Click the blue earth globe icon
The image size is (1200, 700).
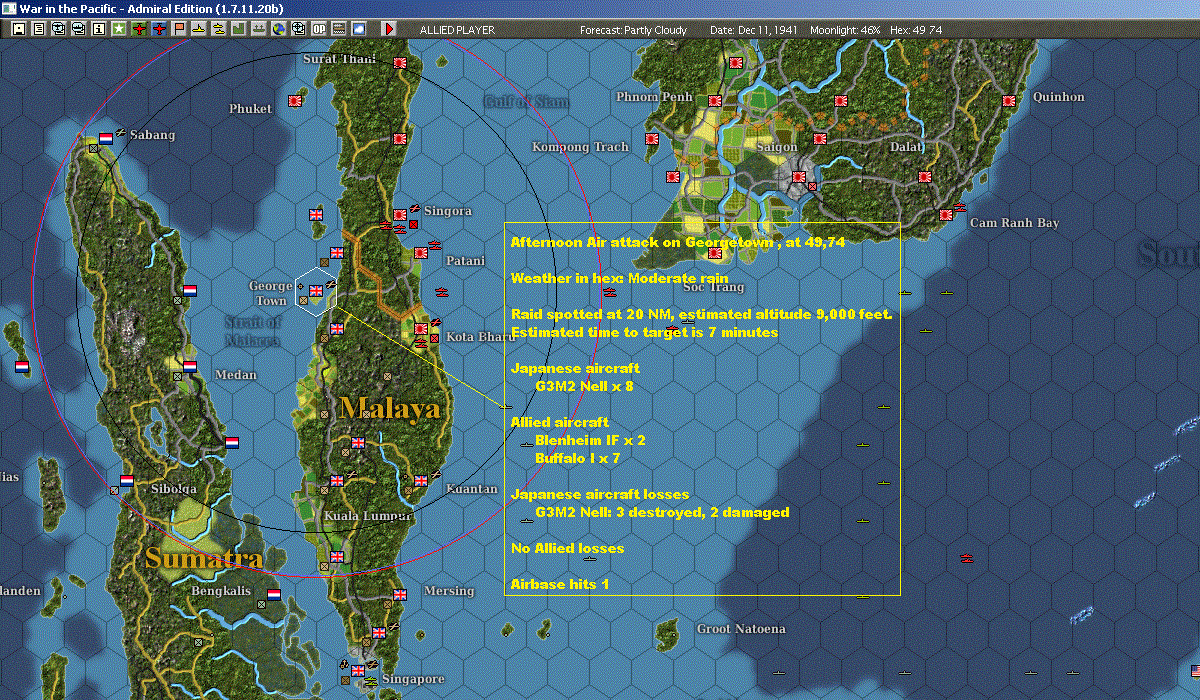click(x=278, y=29)
